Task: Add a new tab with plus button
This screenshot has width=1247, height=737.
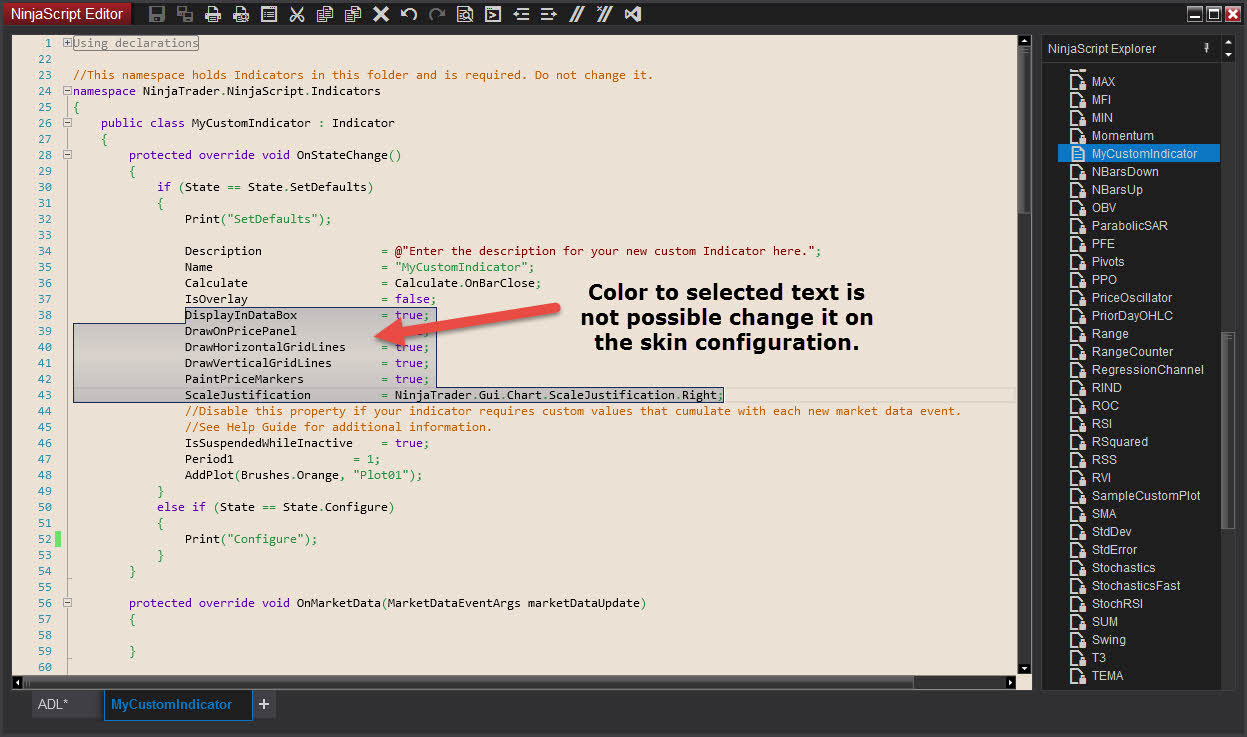Action: [264, 704]
